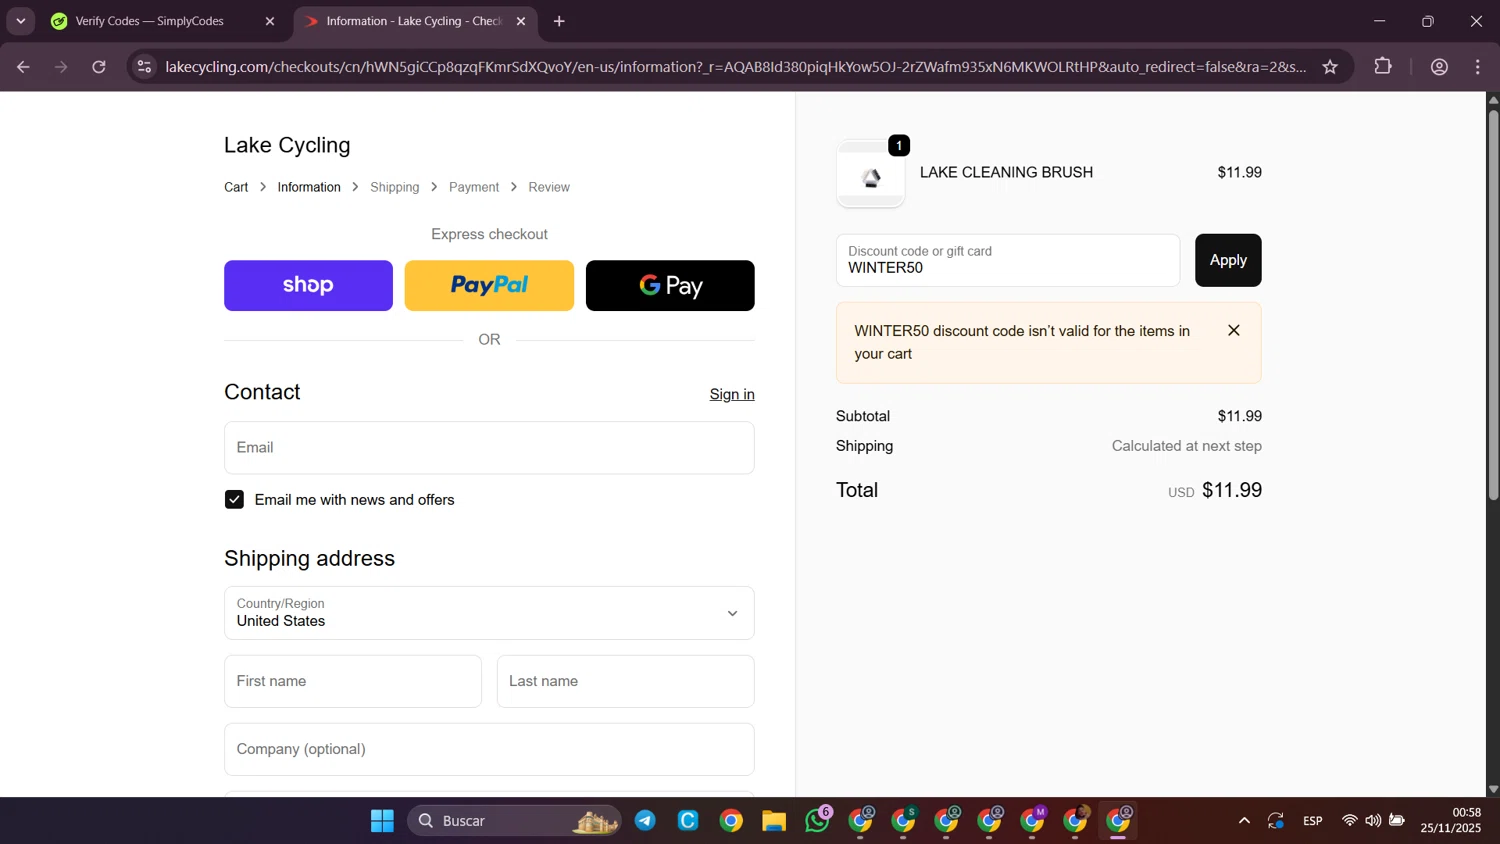1500x844 pixels.
Task: Open WhatsApp from the taskbar
Action: [x=817, y=821]
